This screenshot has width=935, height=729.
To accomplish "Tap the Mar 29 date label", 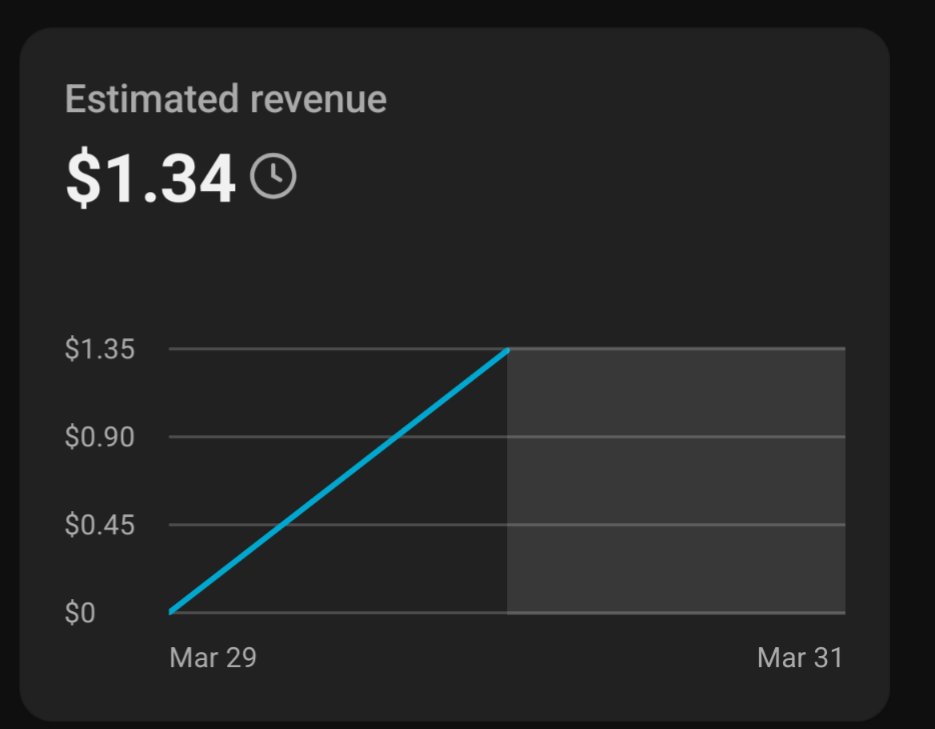I will point(213,657).
